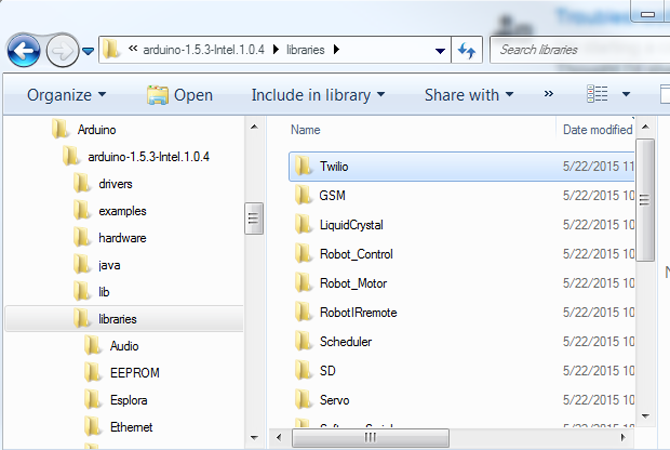Show hidden path levels via double chevron

pos(133,49)
